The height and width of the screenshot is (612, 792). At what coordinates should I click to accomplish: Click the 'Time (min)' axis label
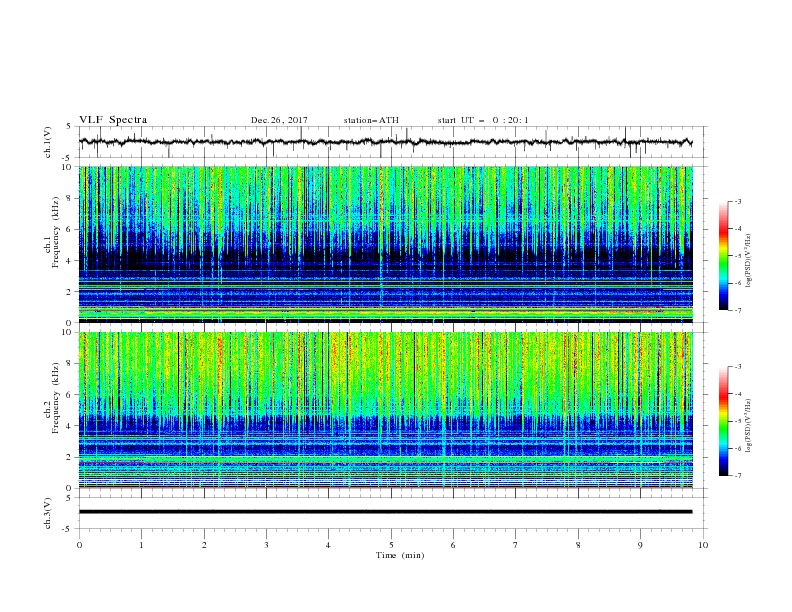[400, 555]
